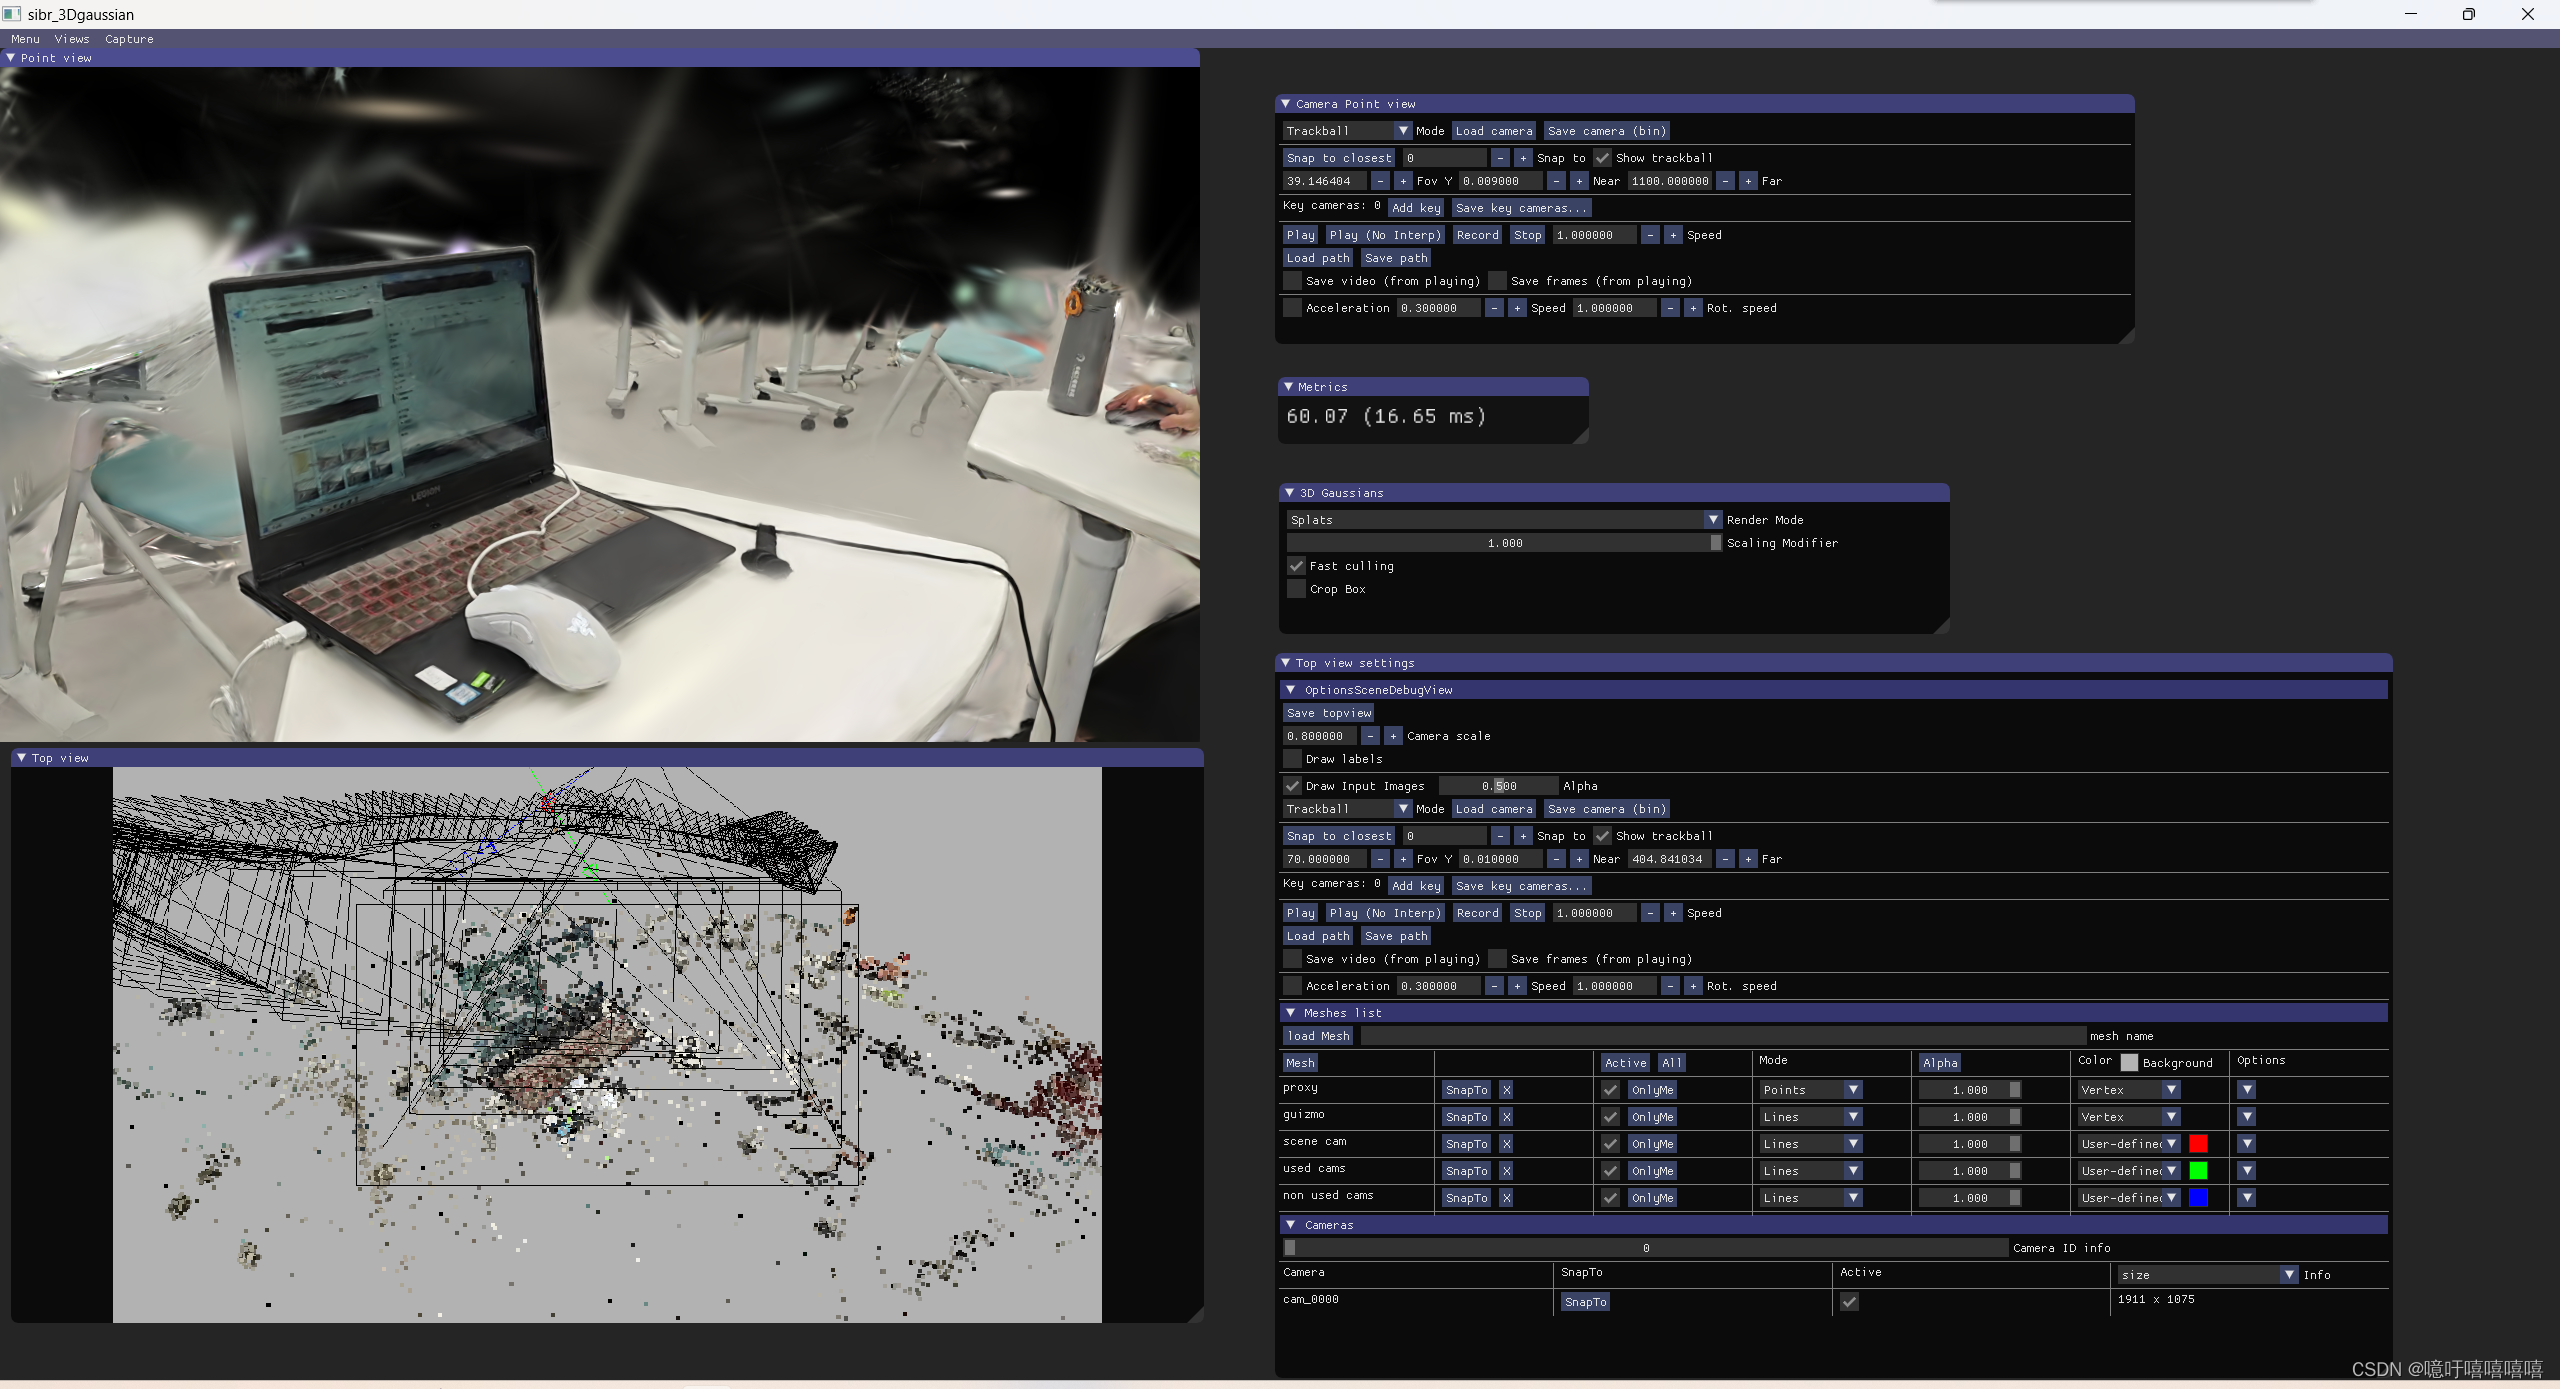Image resolution: width=2560 pixels, height=1389 pixels.
Task: Click plus stepper for Camera scale
Action: tap(1393, 736)
